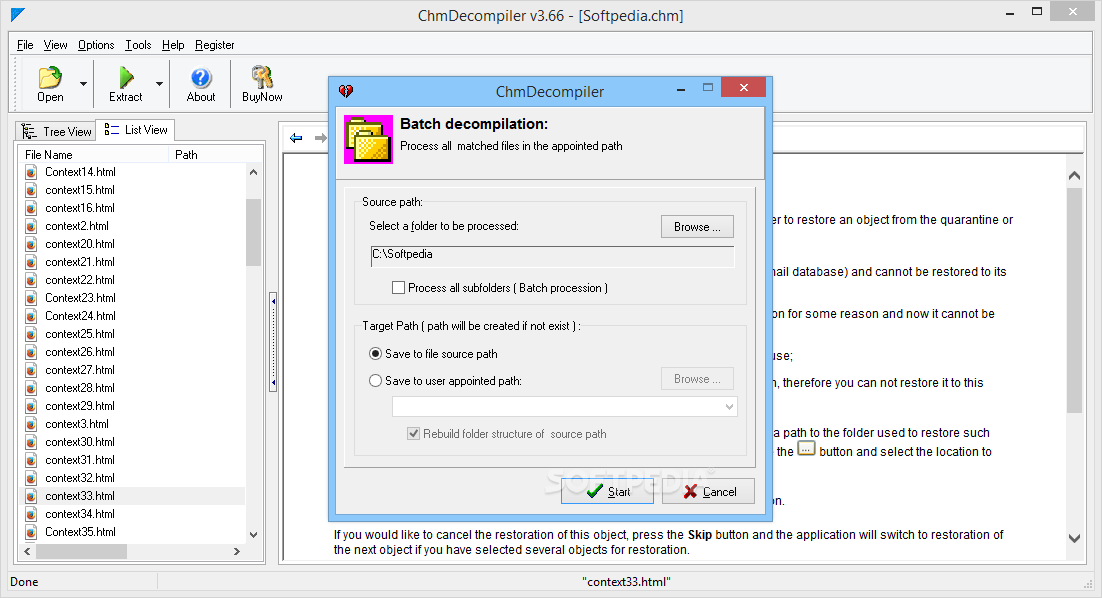Viewport: 1102px width, 598px height.
Task: Click the pane splitter collapse handle
Action: 273,342
